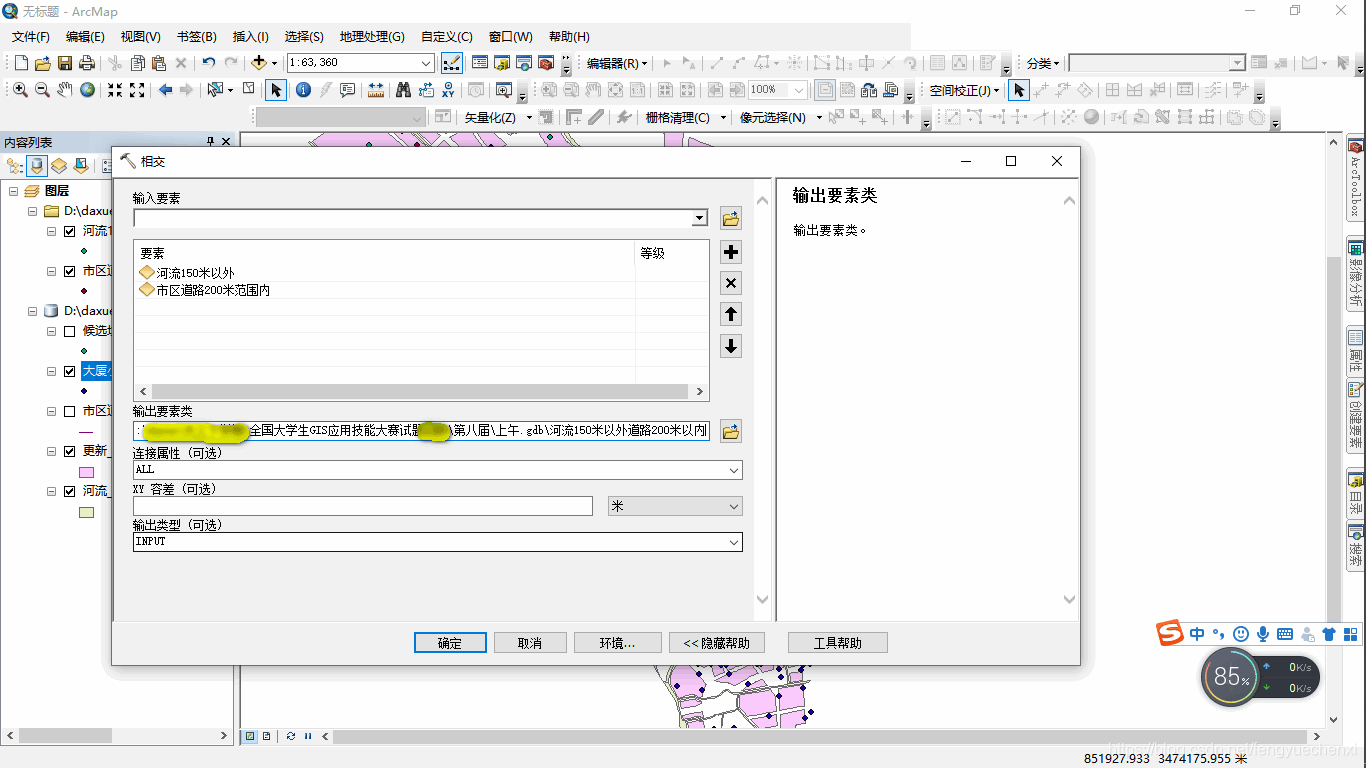Uncheck the 河流 layer in first folder group
This screenshot has height=768, width=1366.
69,231
